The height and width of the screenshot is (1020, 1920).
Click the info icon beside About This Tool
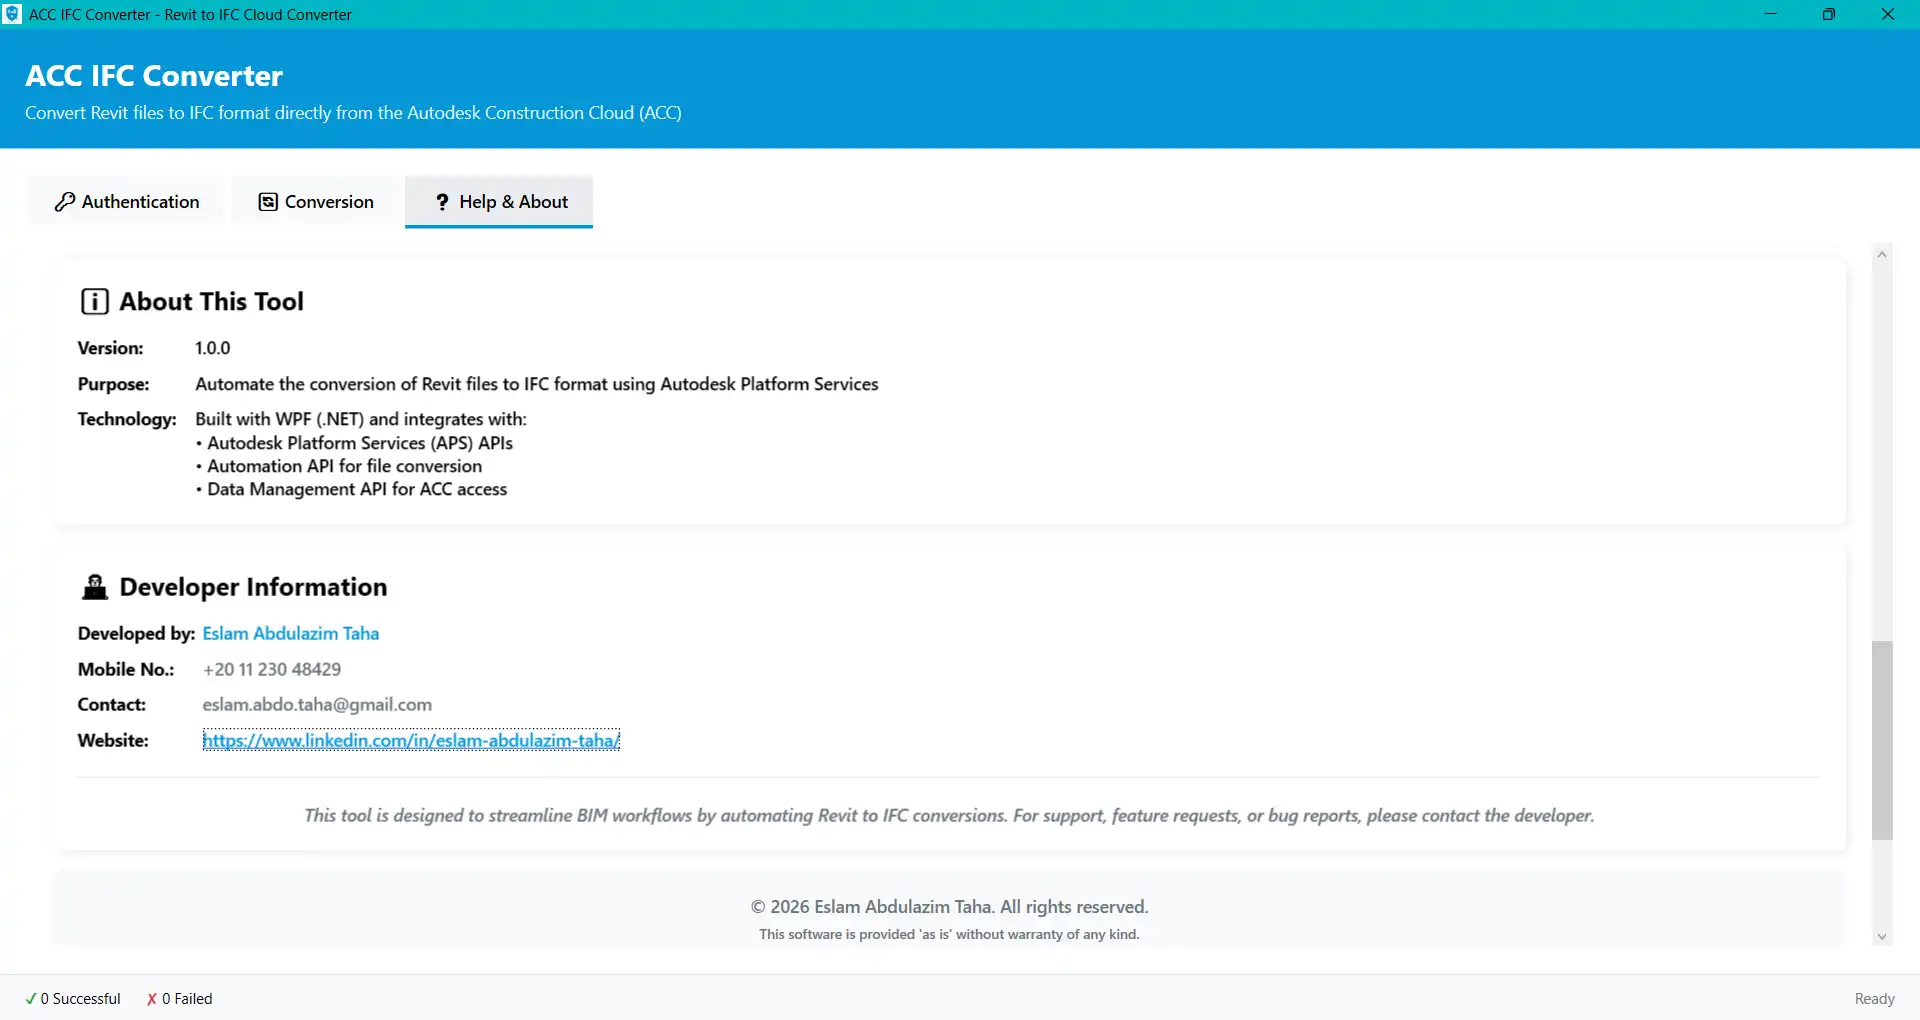pyautogui.click(x=93, y=300)
